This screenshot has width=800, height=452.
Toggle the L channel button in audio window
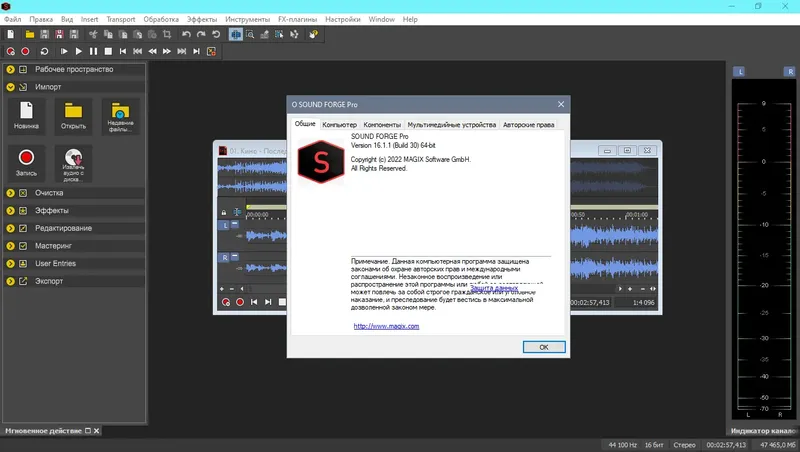click(x=224, y=224)
